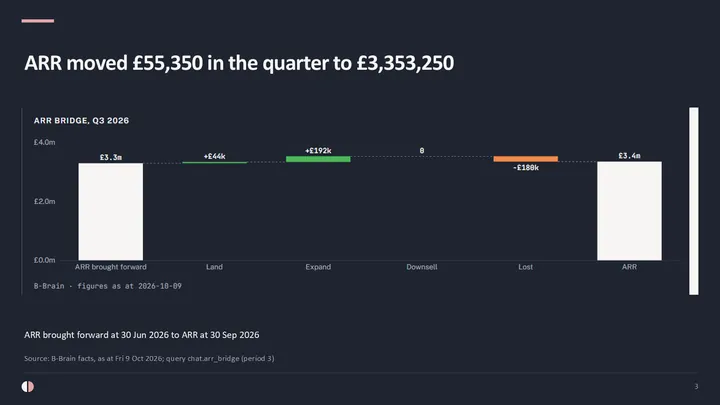Click the £4.0m y-axis label

pos(45,142)
